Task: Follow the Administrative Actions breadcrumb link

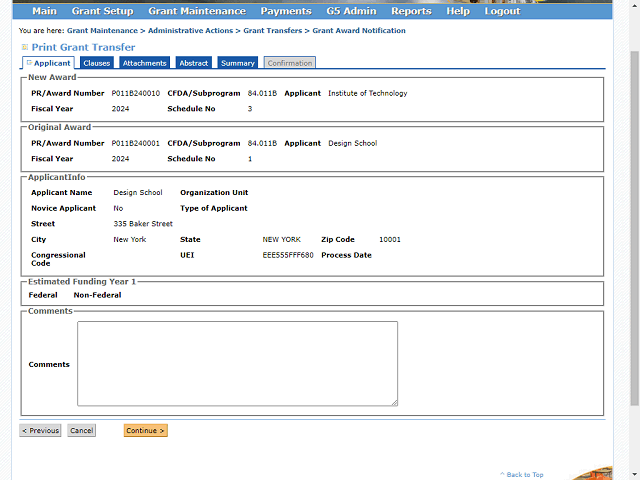Action: tap(190, 31)
